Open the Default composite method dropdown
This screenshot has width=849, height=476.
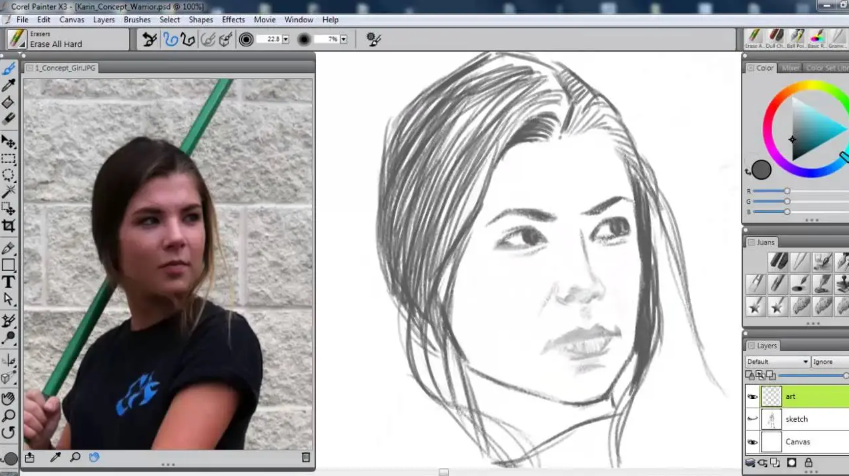tap(777, 362)
